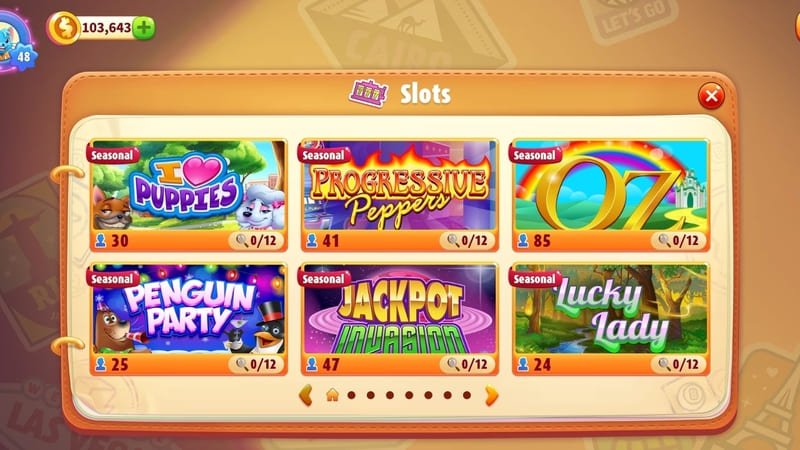The width and height of the screenshot is (800, 450).
Task: Open the Lucky Lady slot game
Action: (x=610, y=319)
